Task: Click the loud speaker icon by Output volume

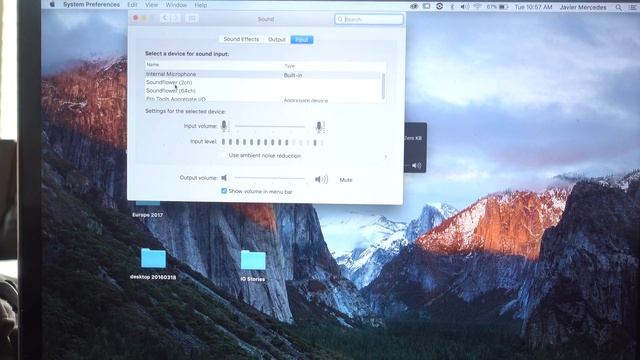Action: (321, 179)
